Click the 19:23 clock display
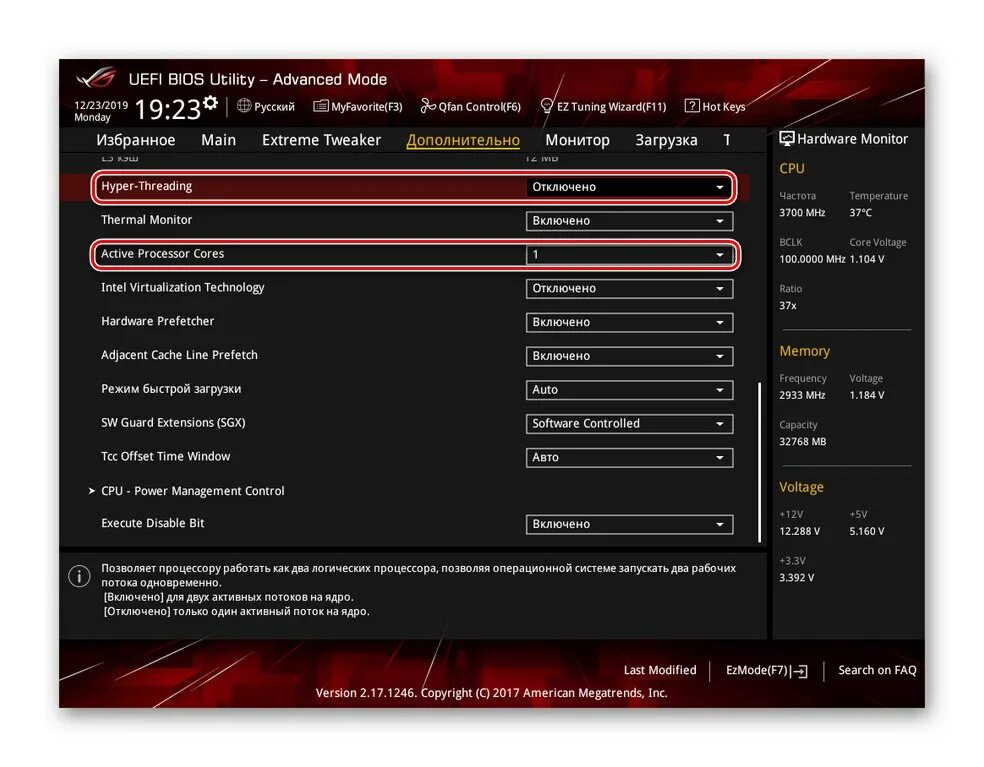This screenshot has width=984, height=767. tap(168, 109)
